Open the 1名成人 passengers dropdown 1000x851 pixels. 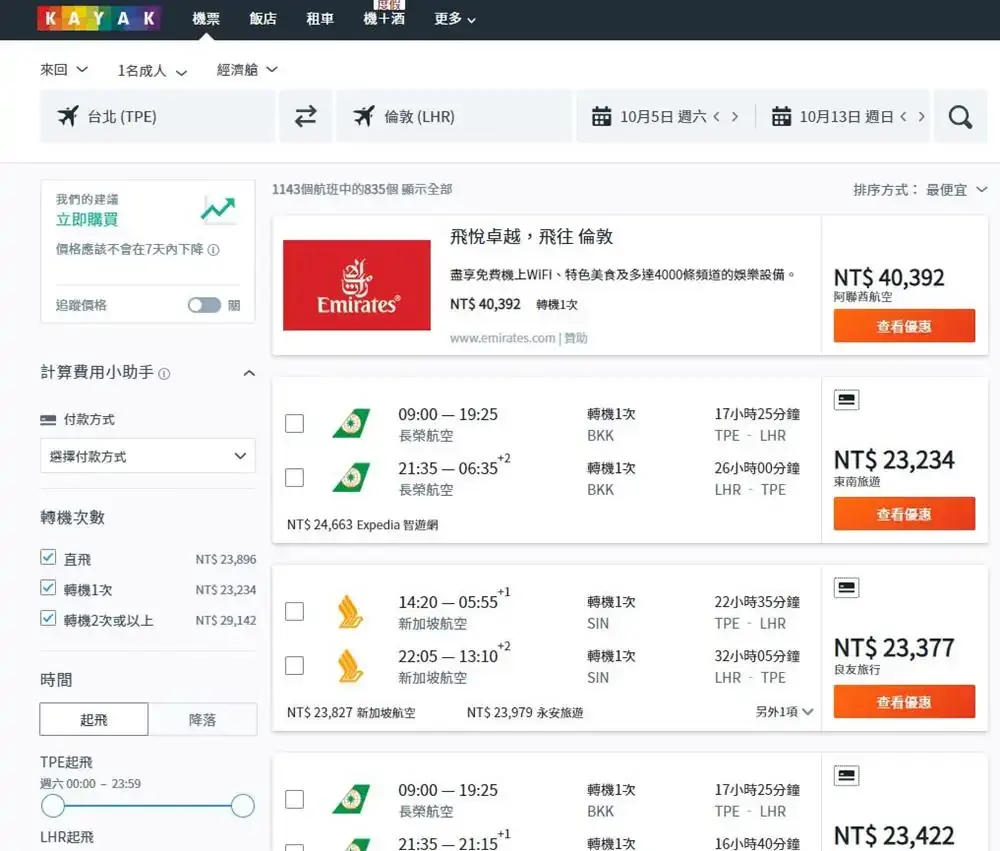click(152, 71)
